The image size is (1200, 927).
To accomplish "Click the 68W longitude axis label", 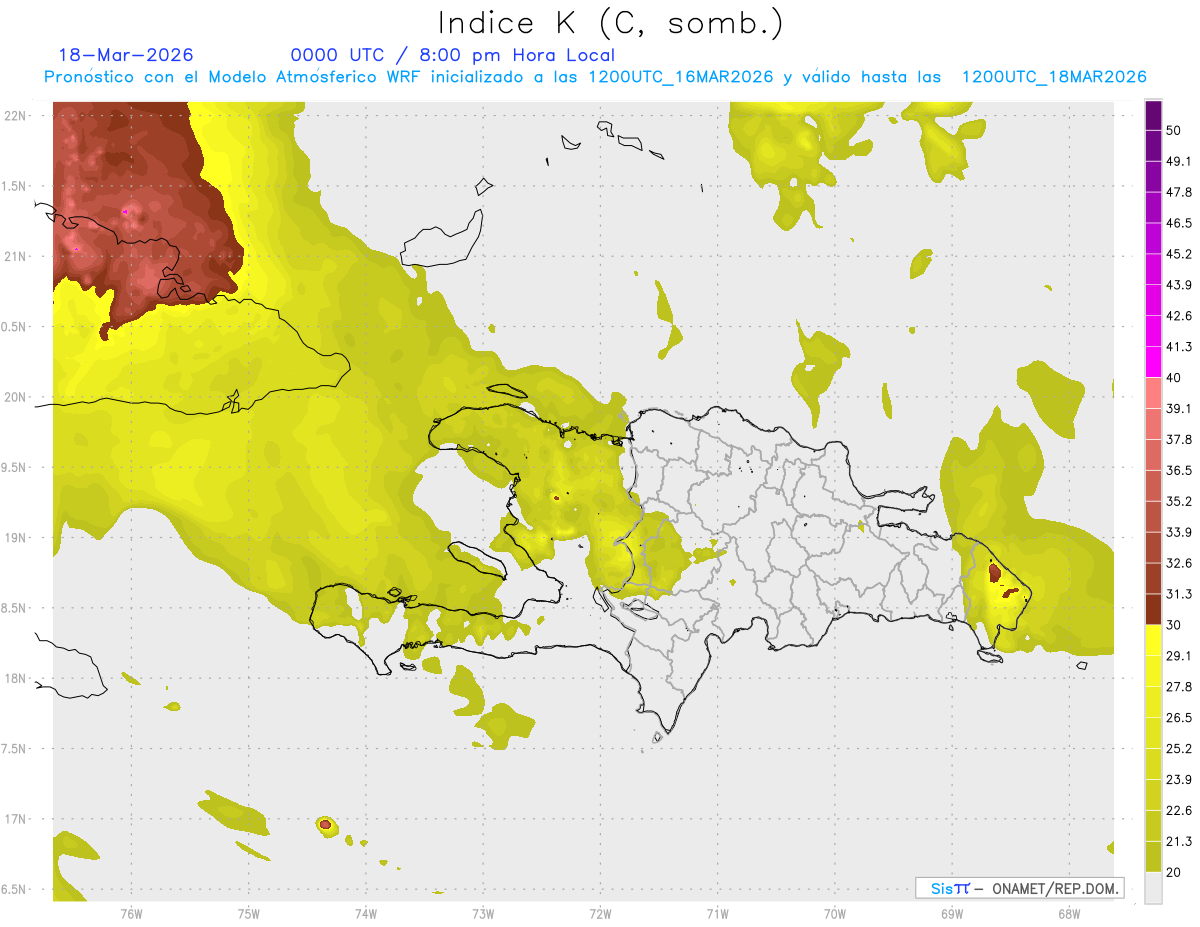I will click(1068, 914).
